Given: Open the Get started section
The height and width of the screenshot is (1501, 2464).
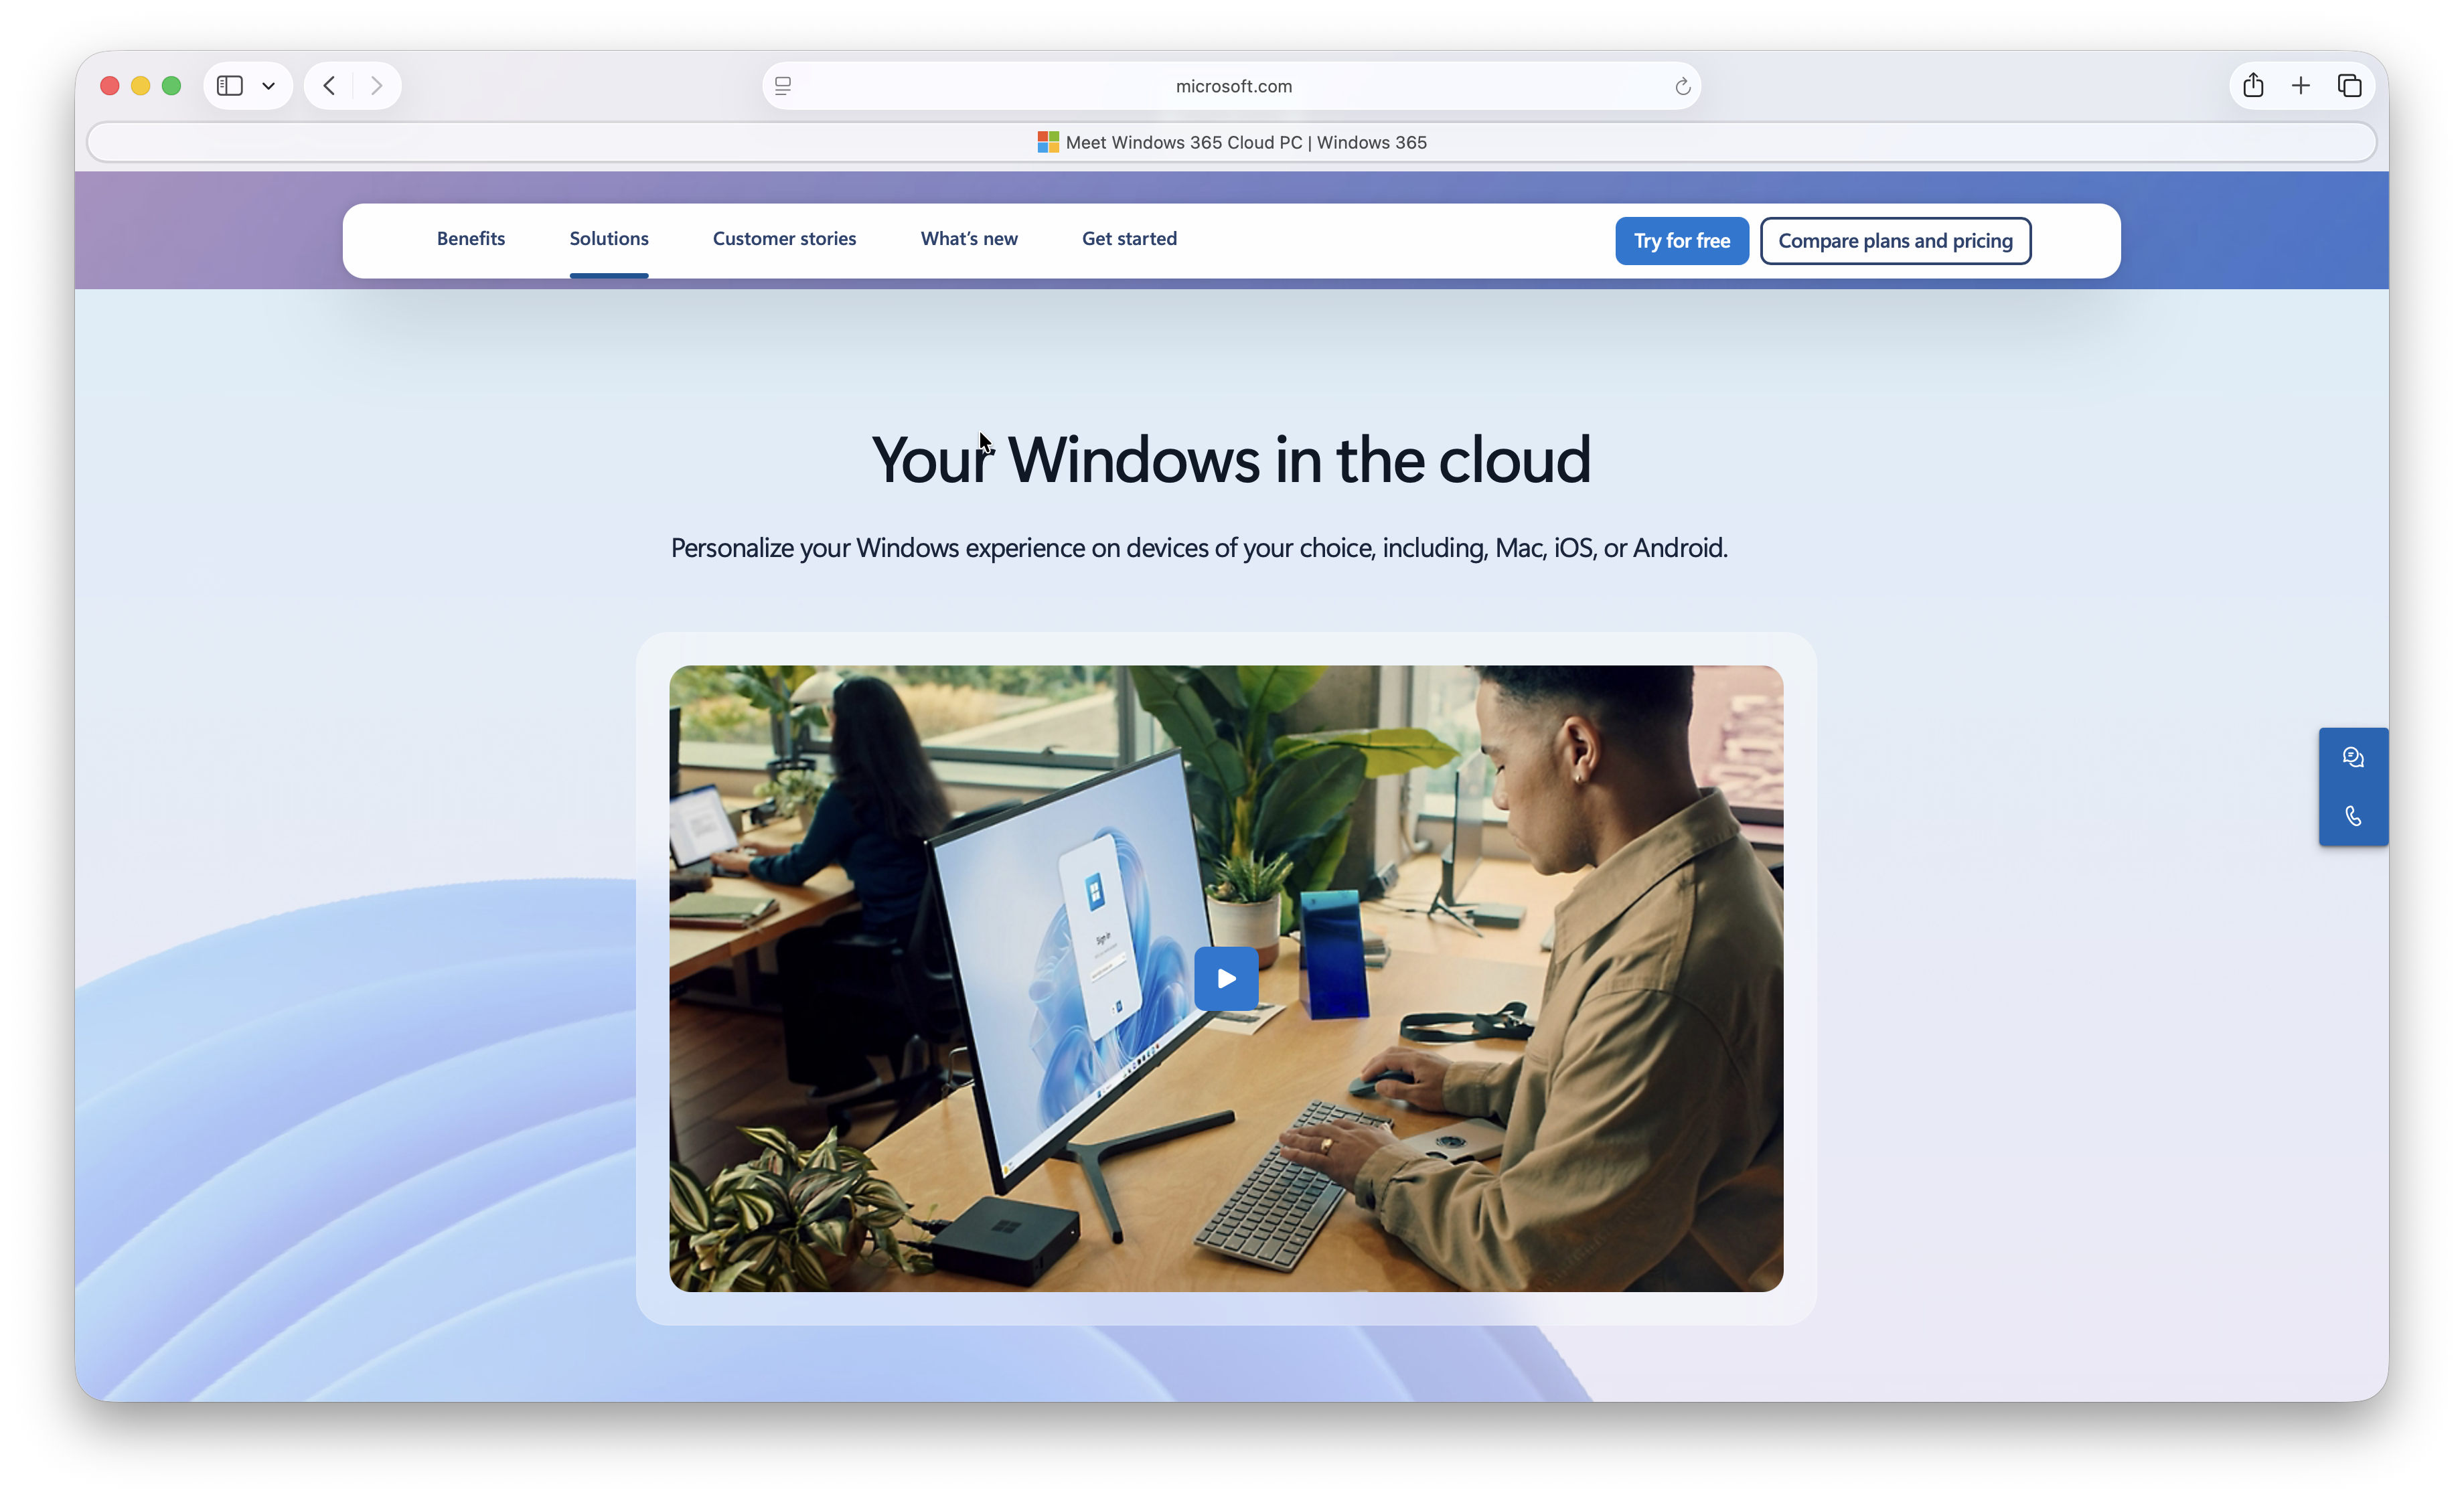Looking at the screenshot, I should coord(1129,239).
